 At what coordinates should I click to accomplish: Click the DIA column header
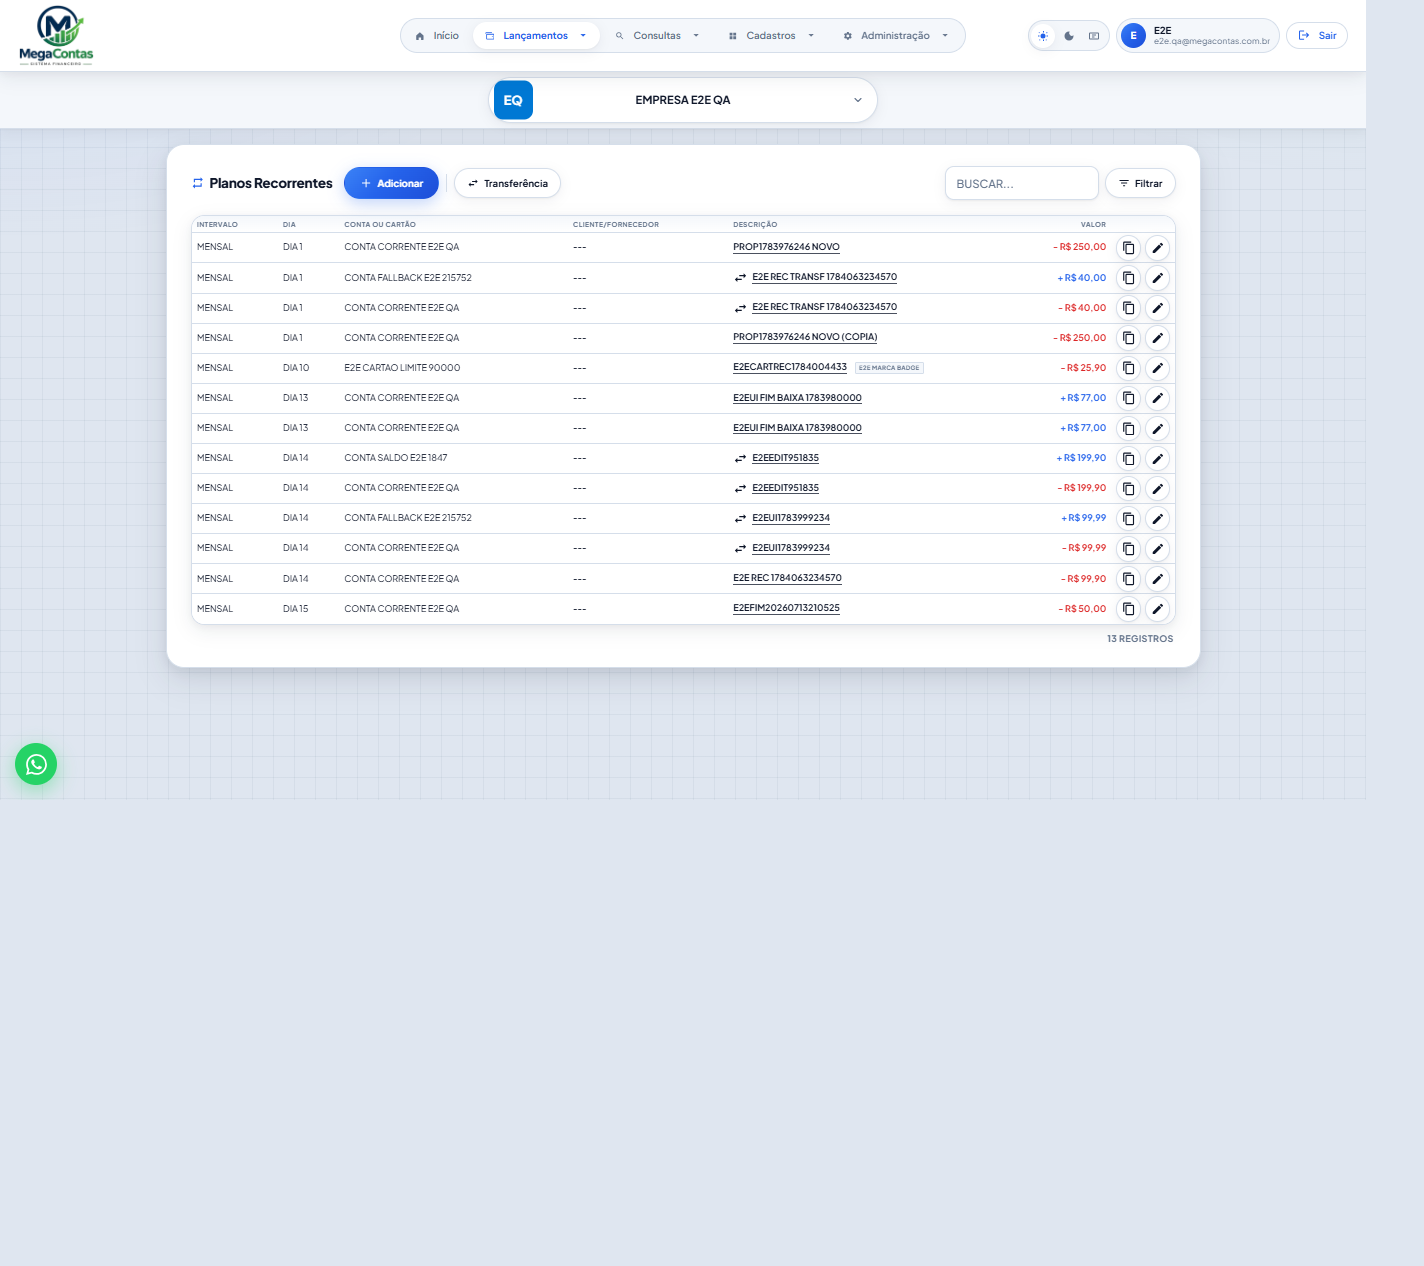[289, 224]
